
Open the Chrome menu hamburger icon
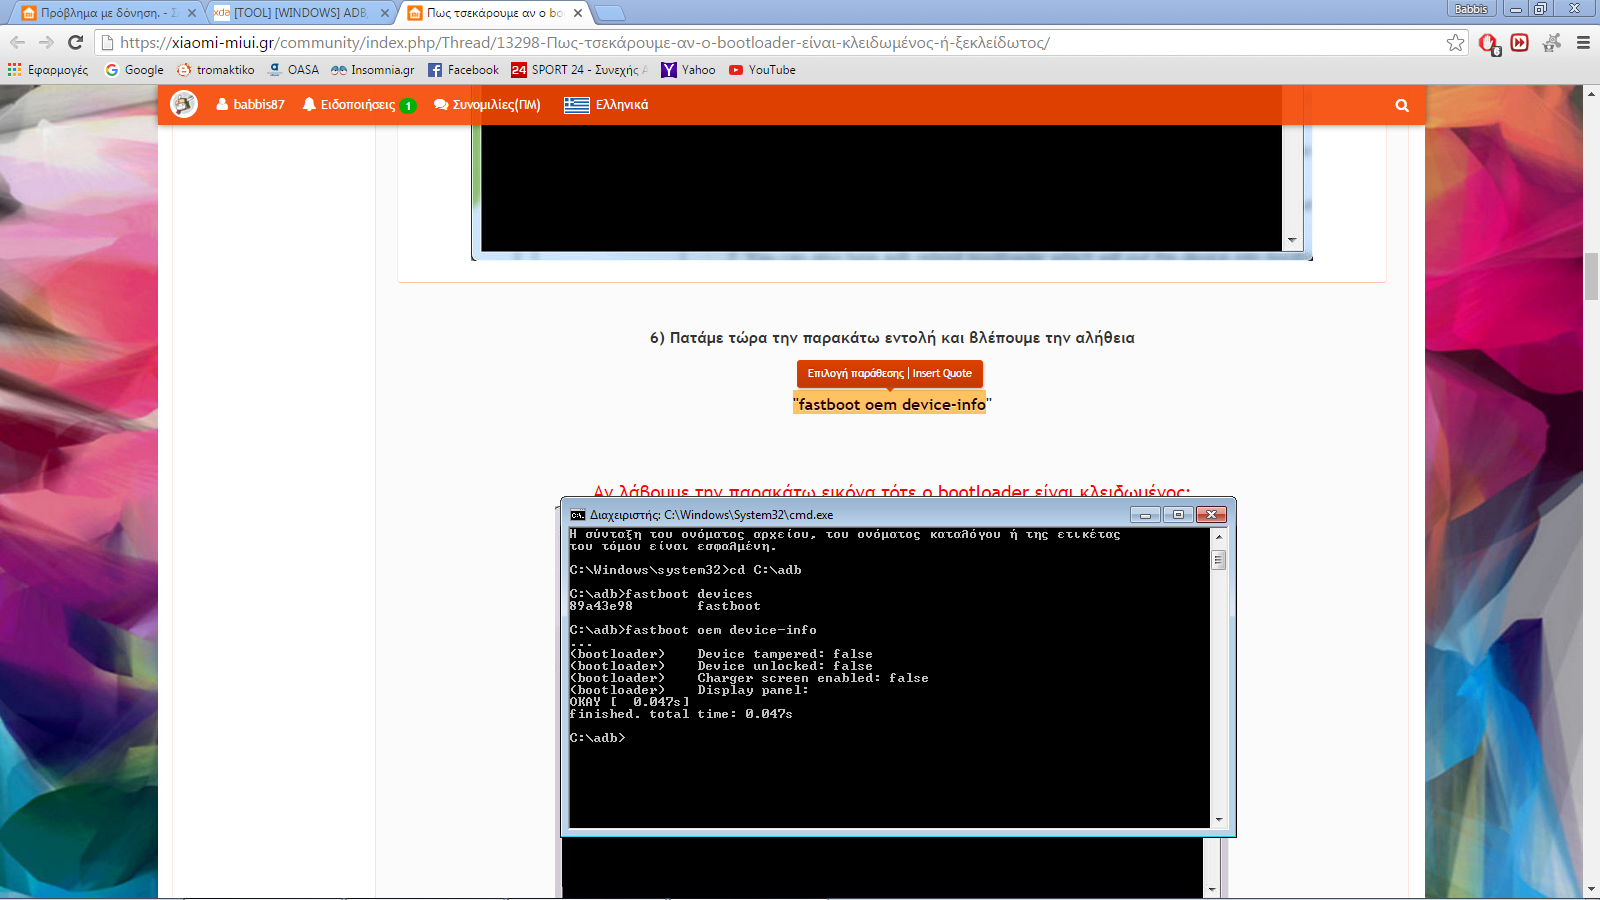pyautogui.click(x=1583, y=42)
